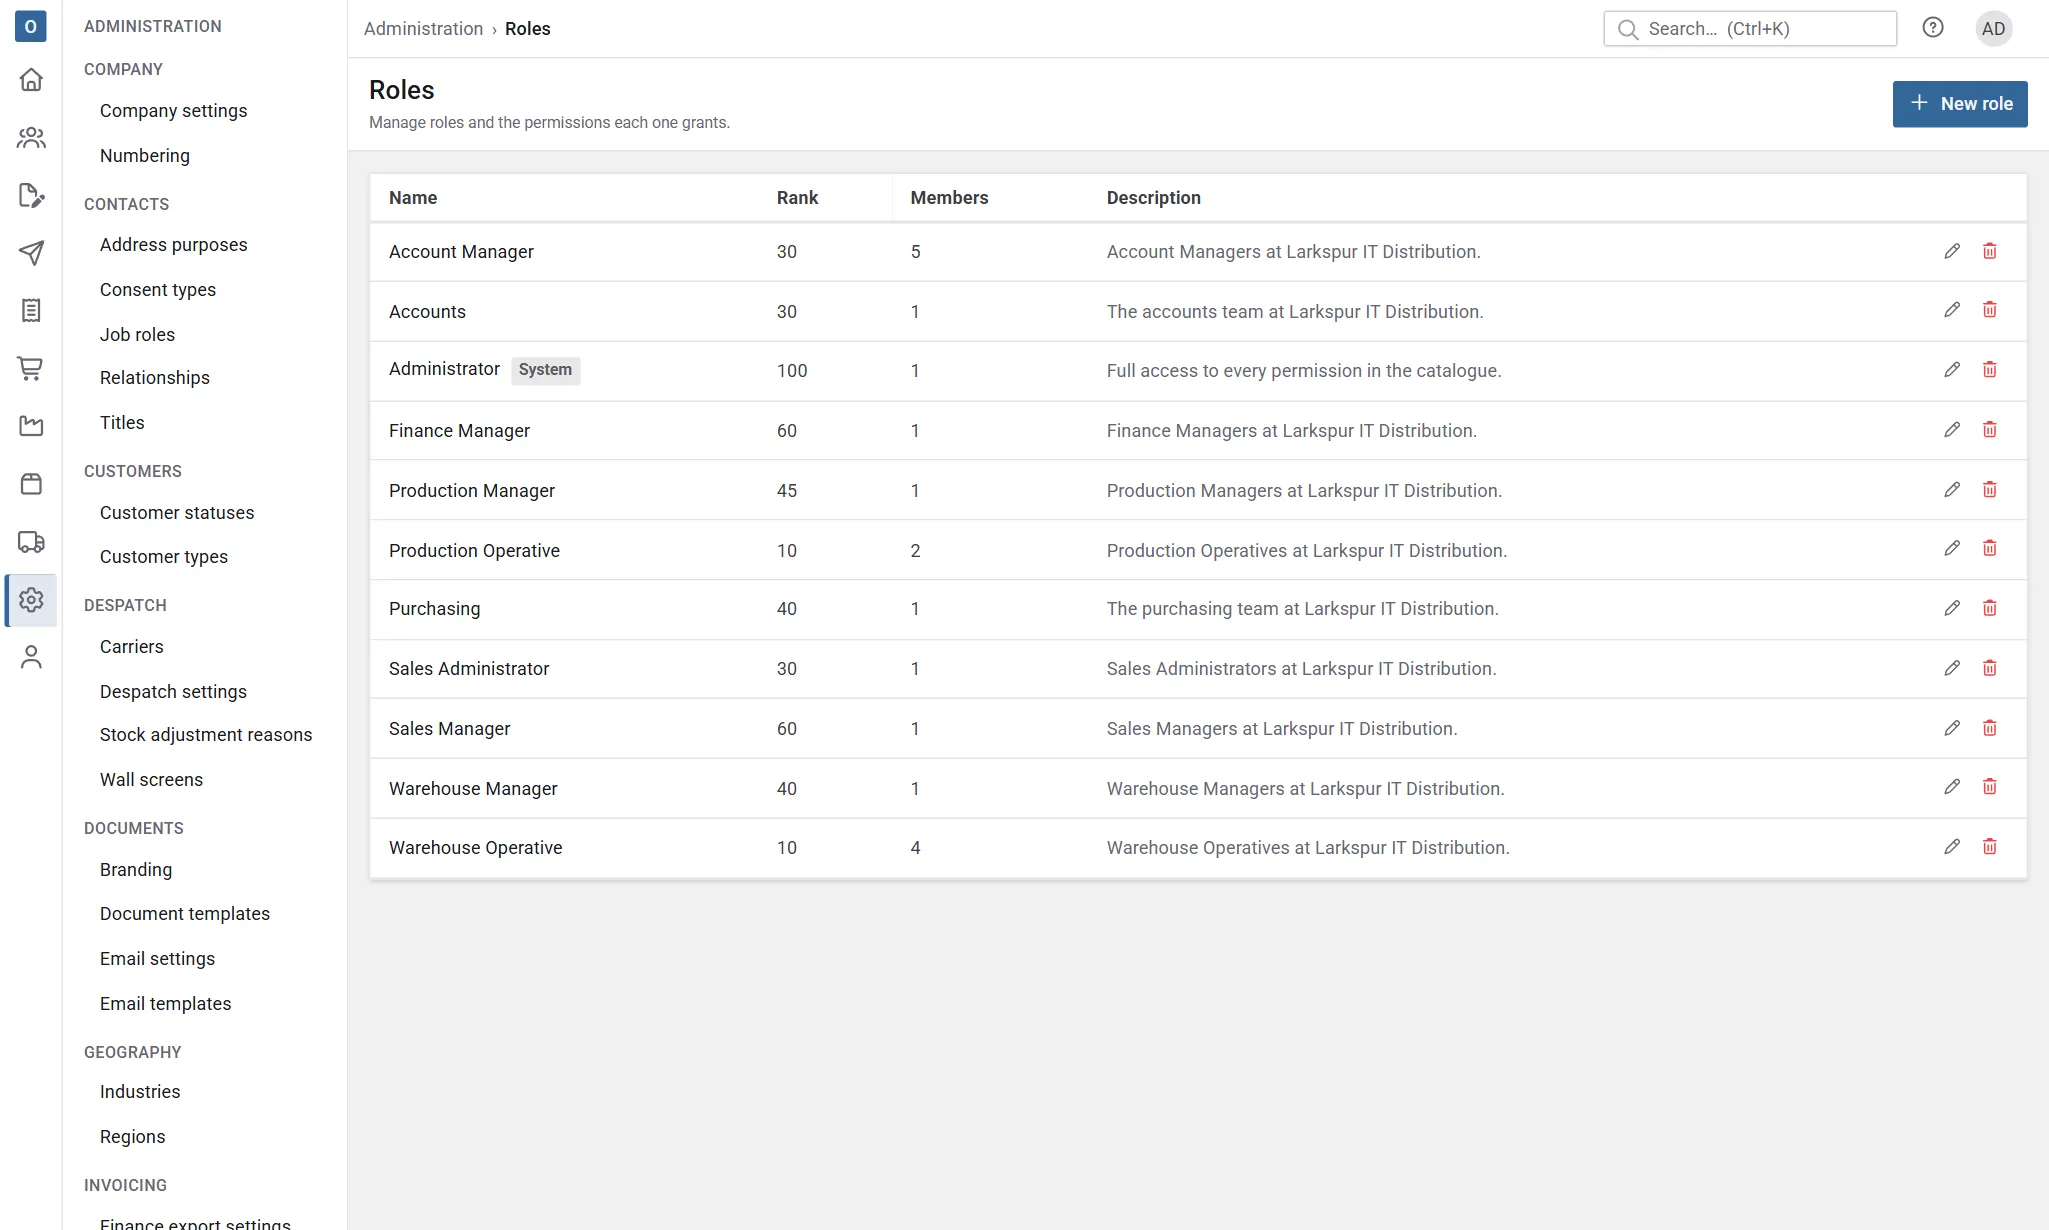The image size is (2049, 1230).
Task: Open the Home icon in sidebar
Action: pyautogui.click(x=31, y=79)
